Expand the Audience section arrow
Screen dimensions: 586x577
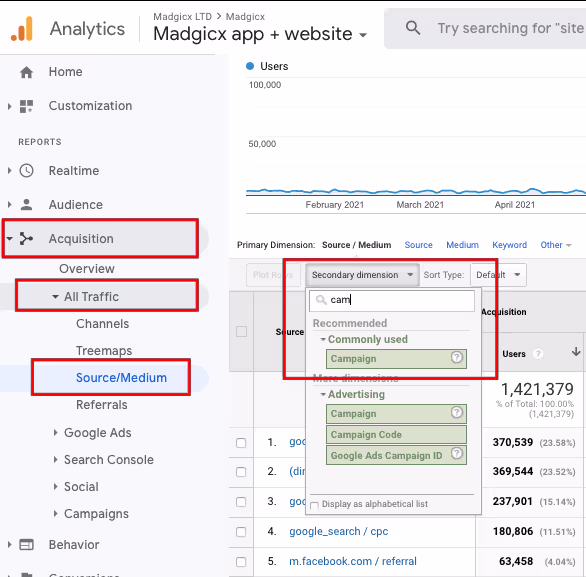(9, 205)
